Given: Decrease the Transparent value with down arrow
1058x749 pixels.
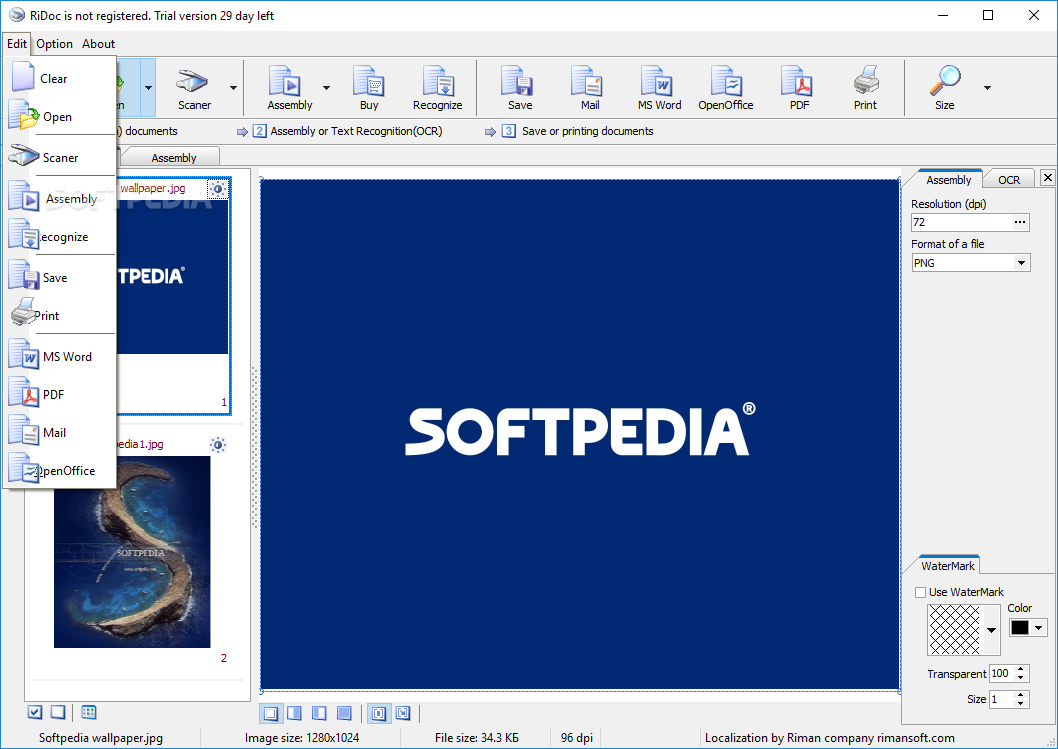Looking at the screenshot, I should pyautogui.click(x=1021, y=677).
